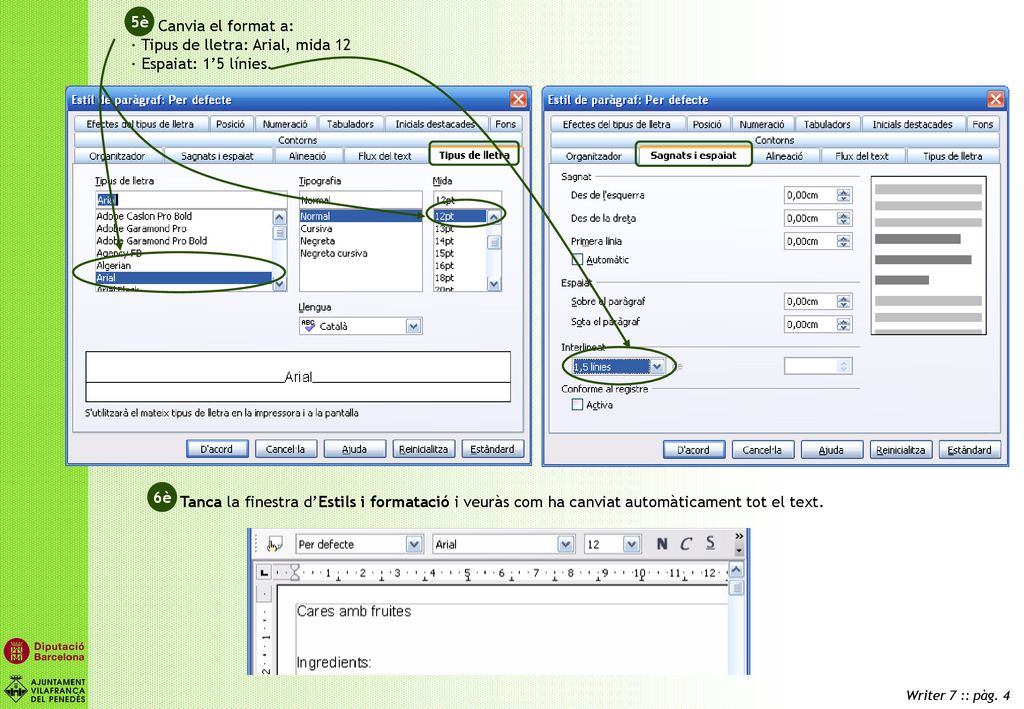Click Reinicialitza in the right dialog

(900, 450)
